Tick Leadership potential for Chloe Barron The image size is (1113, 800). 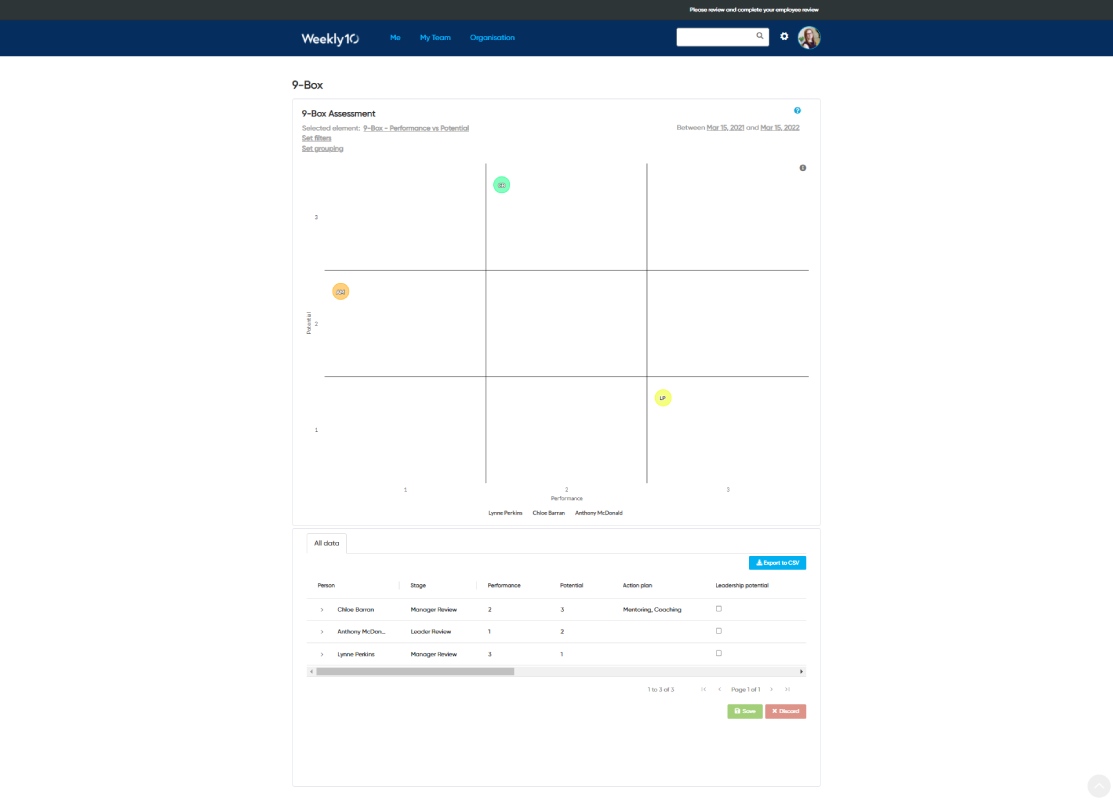[x=719, y=609]
